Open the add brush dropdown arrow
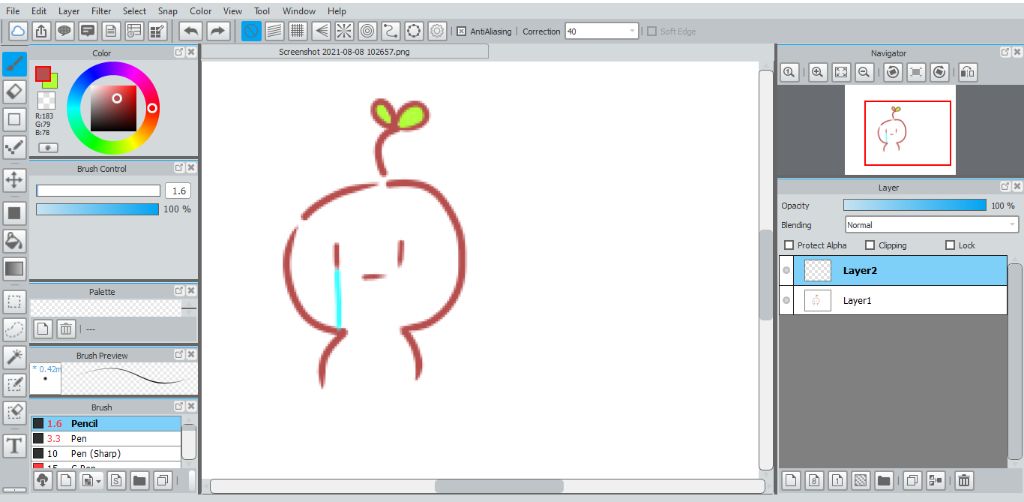 point(99,481)
